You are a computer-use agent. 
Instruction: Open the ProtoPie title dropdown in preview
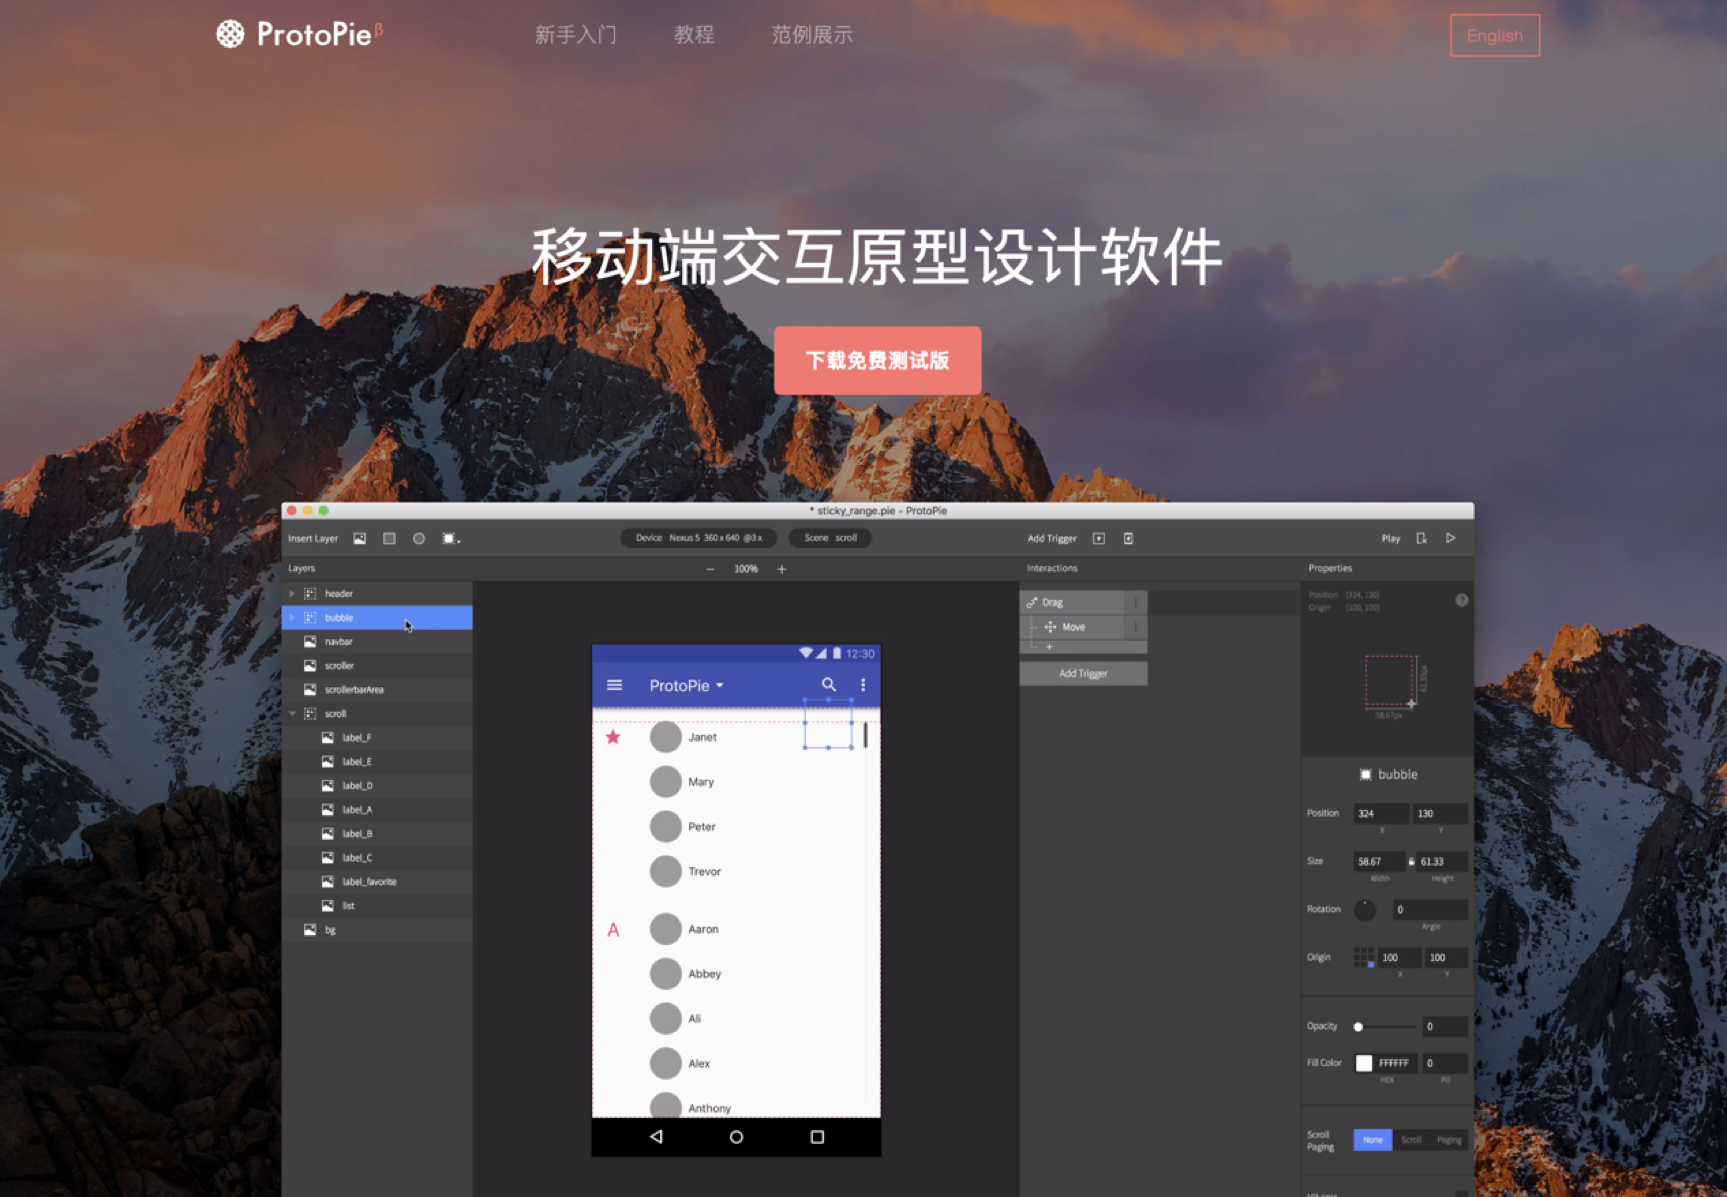[687, 686]
